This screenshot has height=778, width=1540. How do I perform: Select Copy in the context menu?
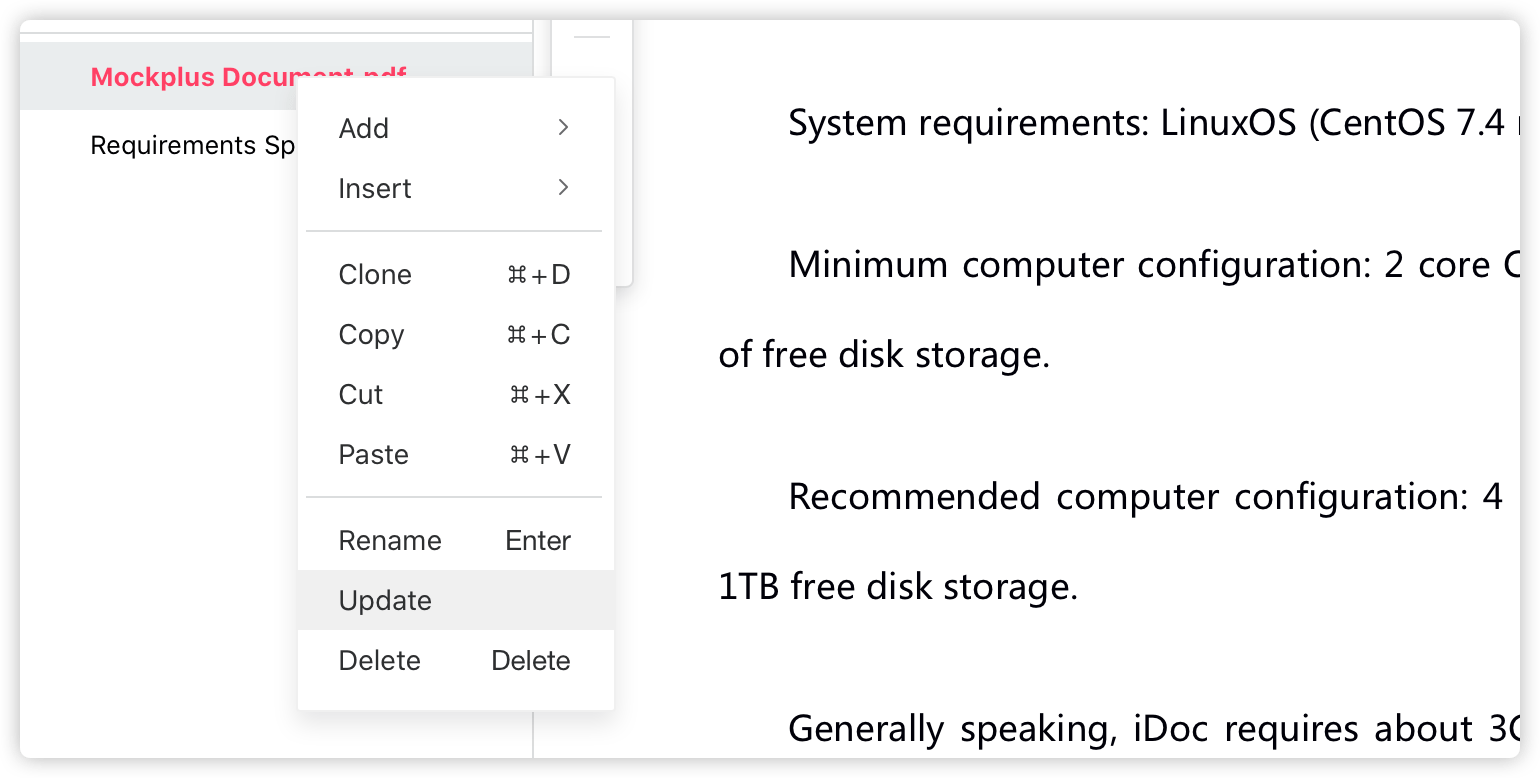[x=371, y=335]
